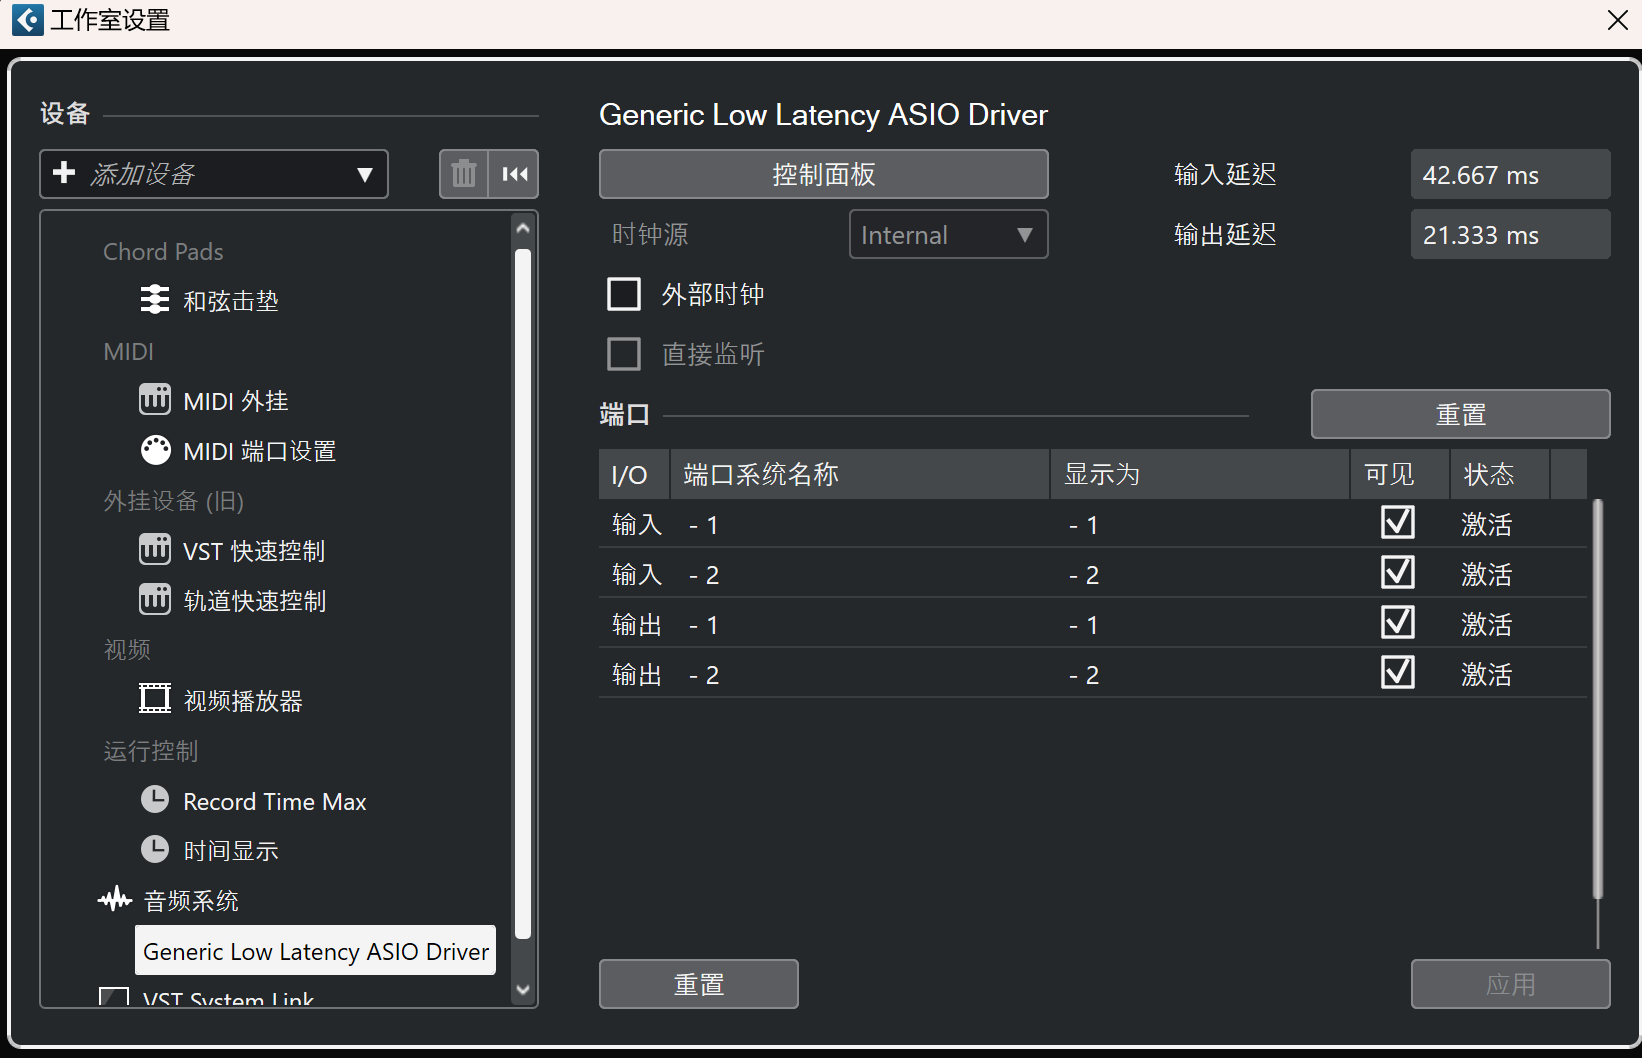This screenshot has width=1642, height=1058.
Task: Click the 重置 button above the port list
Action: (1459, 413)
